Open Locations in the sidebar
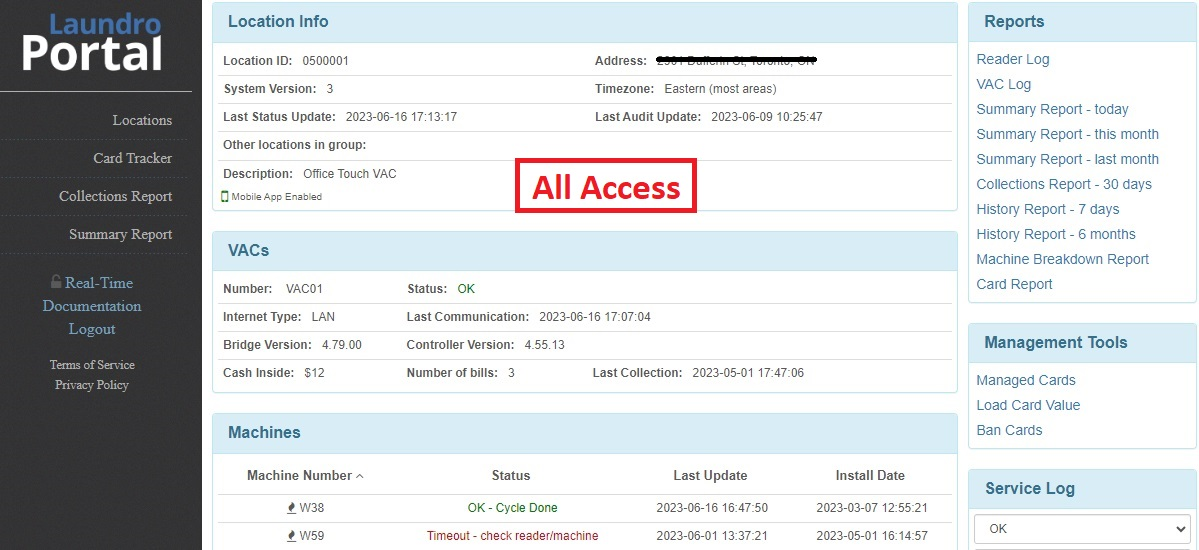The height and width of the screenshot is (550, 1199). (x=142, y=120)
